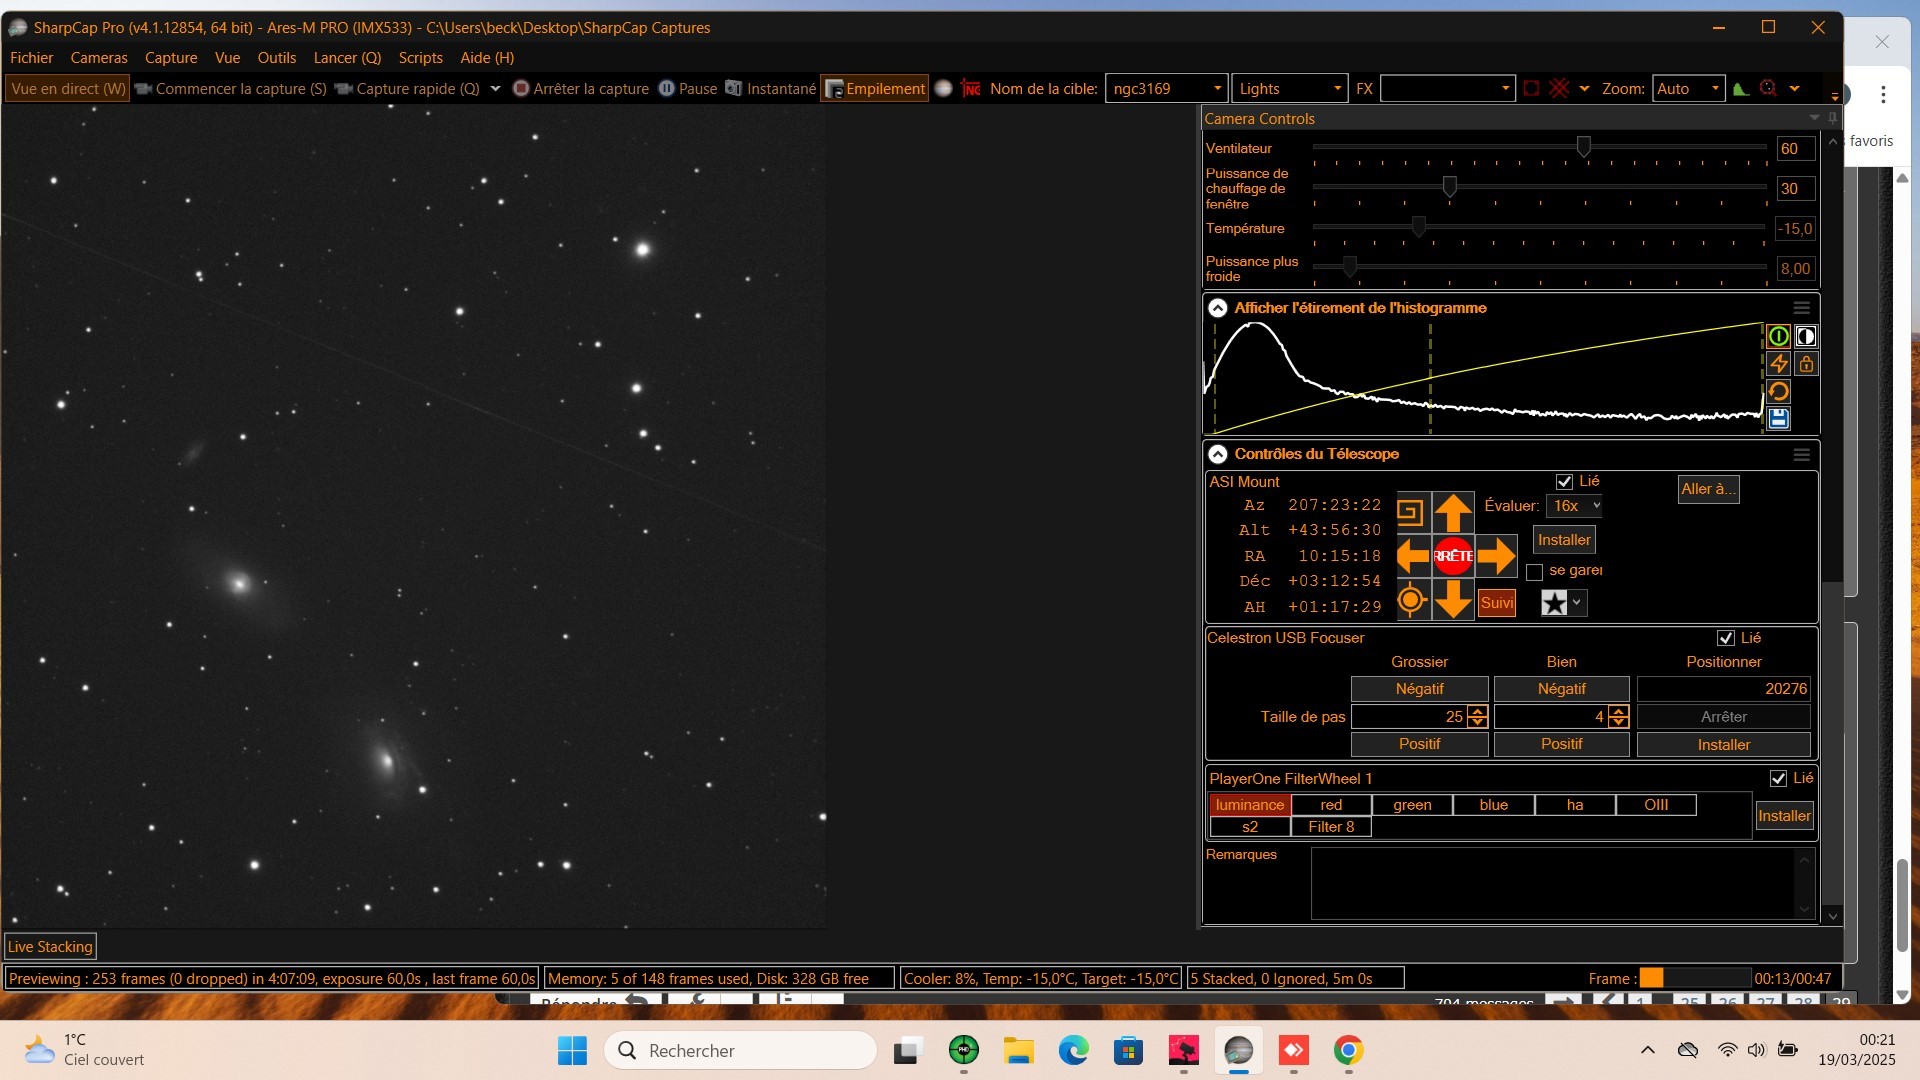Click the histogram panel hamburger menu icon
This screenshot has width=1920, height=1080.
[x=1802, y=308]
